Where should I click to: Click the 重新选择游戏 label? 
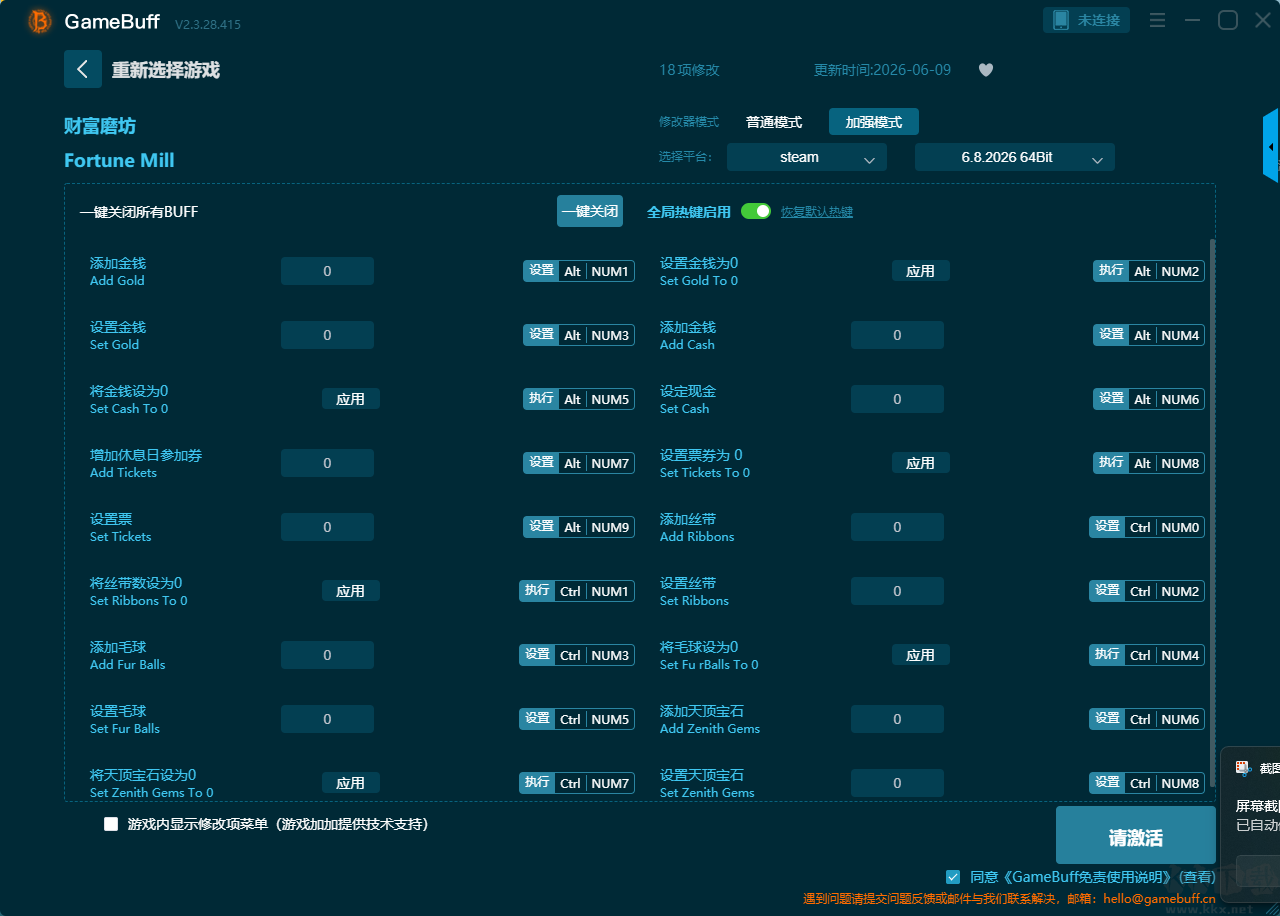coord(165,70)
